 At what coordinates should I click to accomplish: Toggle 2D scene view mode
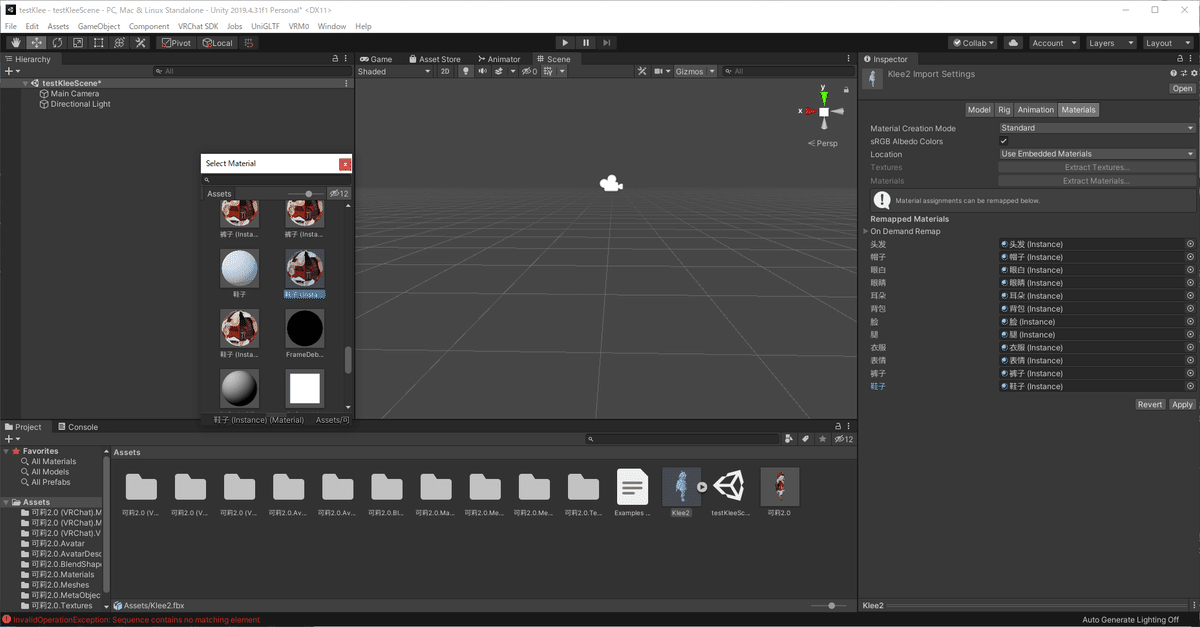[x=445, y=71]
